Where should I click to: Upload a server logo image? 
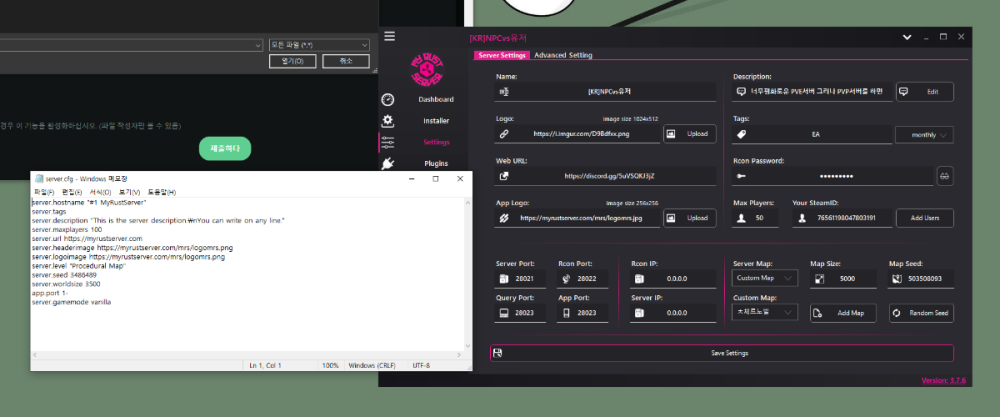[x=688, y=133]
